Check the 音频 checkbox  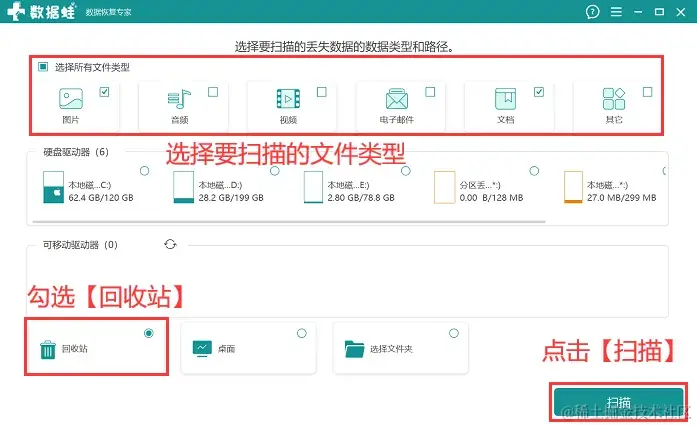[x=213, y=92]
